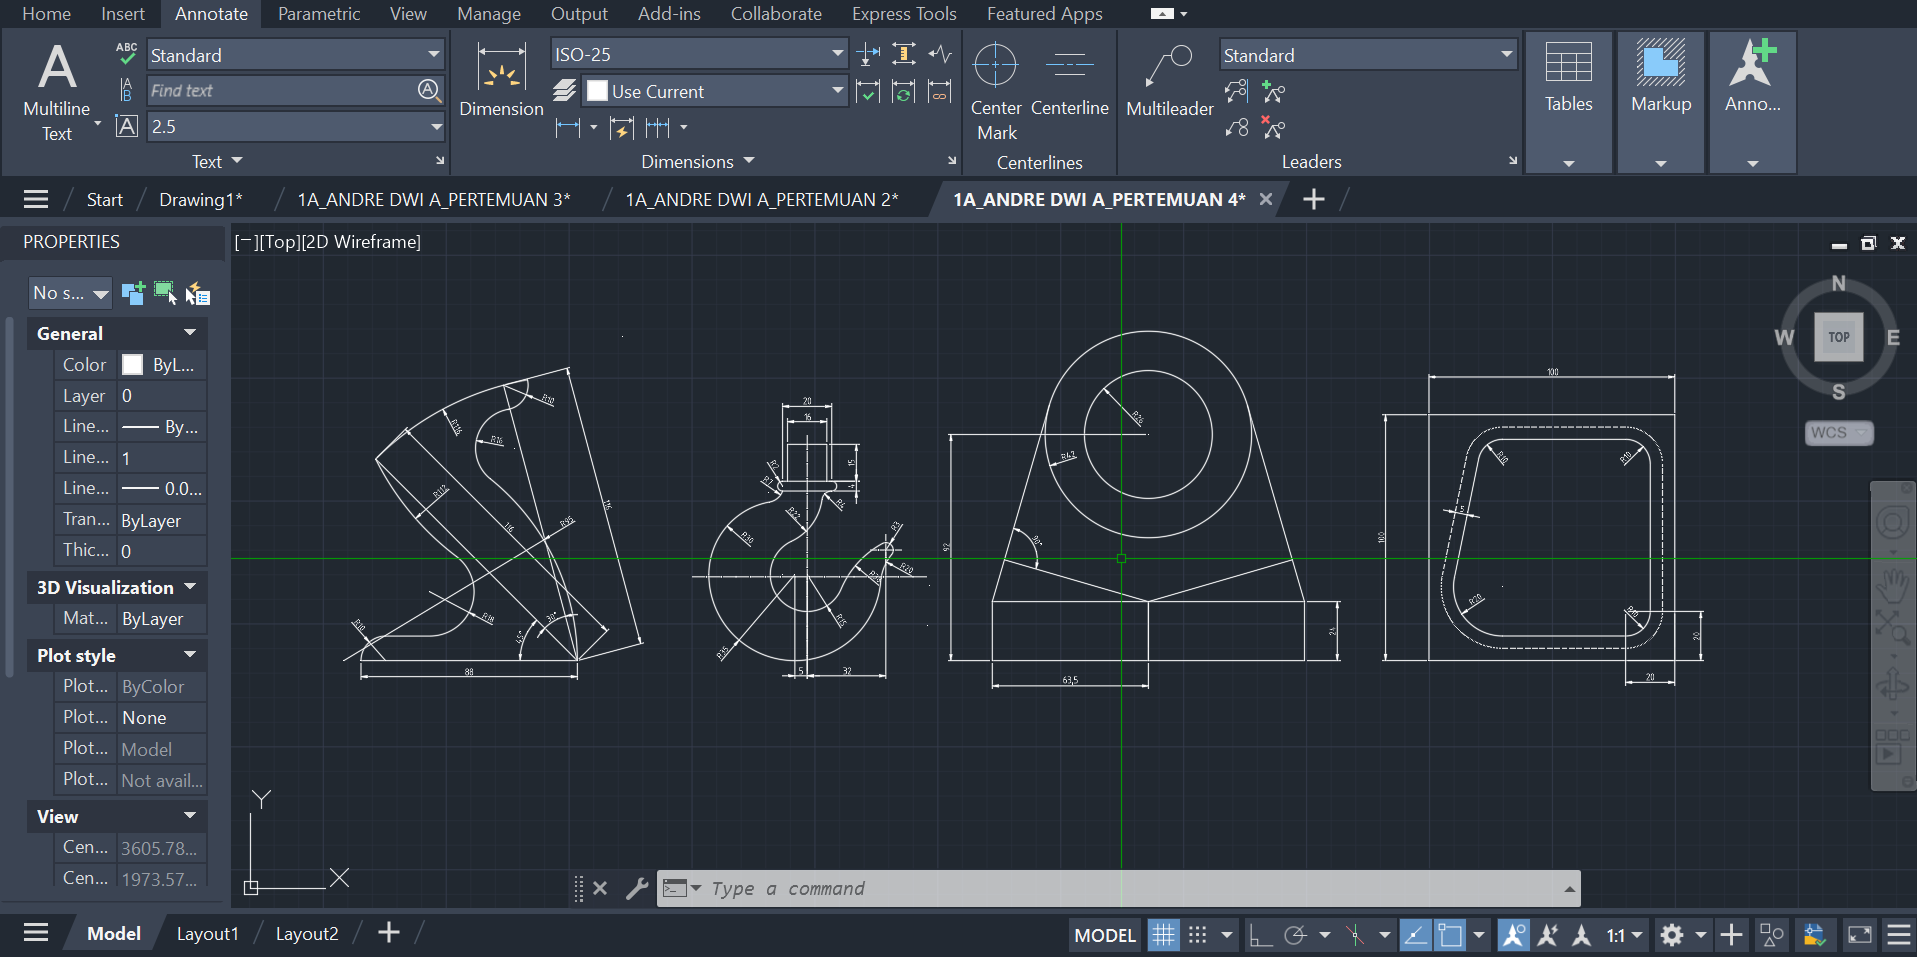Viewport: 1917px width, 957px height.
Task: Click the Use Current white color swatch
Action: [597, 91]
